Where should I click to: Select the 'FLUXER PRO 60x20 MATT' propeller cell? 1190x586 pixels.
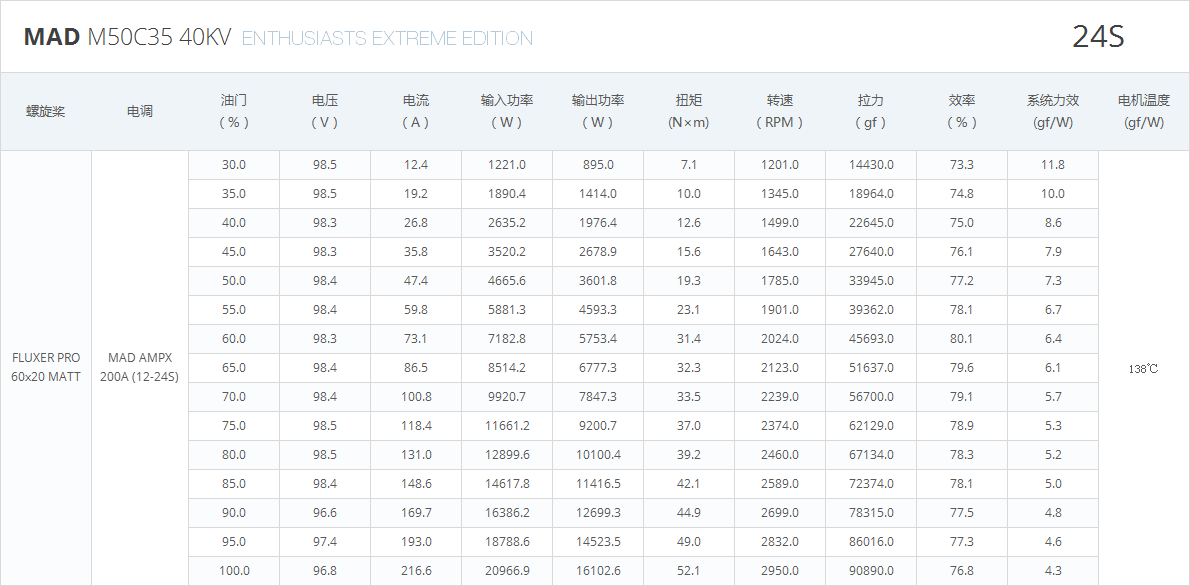pos(46,367)
